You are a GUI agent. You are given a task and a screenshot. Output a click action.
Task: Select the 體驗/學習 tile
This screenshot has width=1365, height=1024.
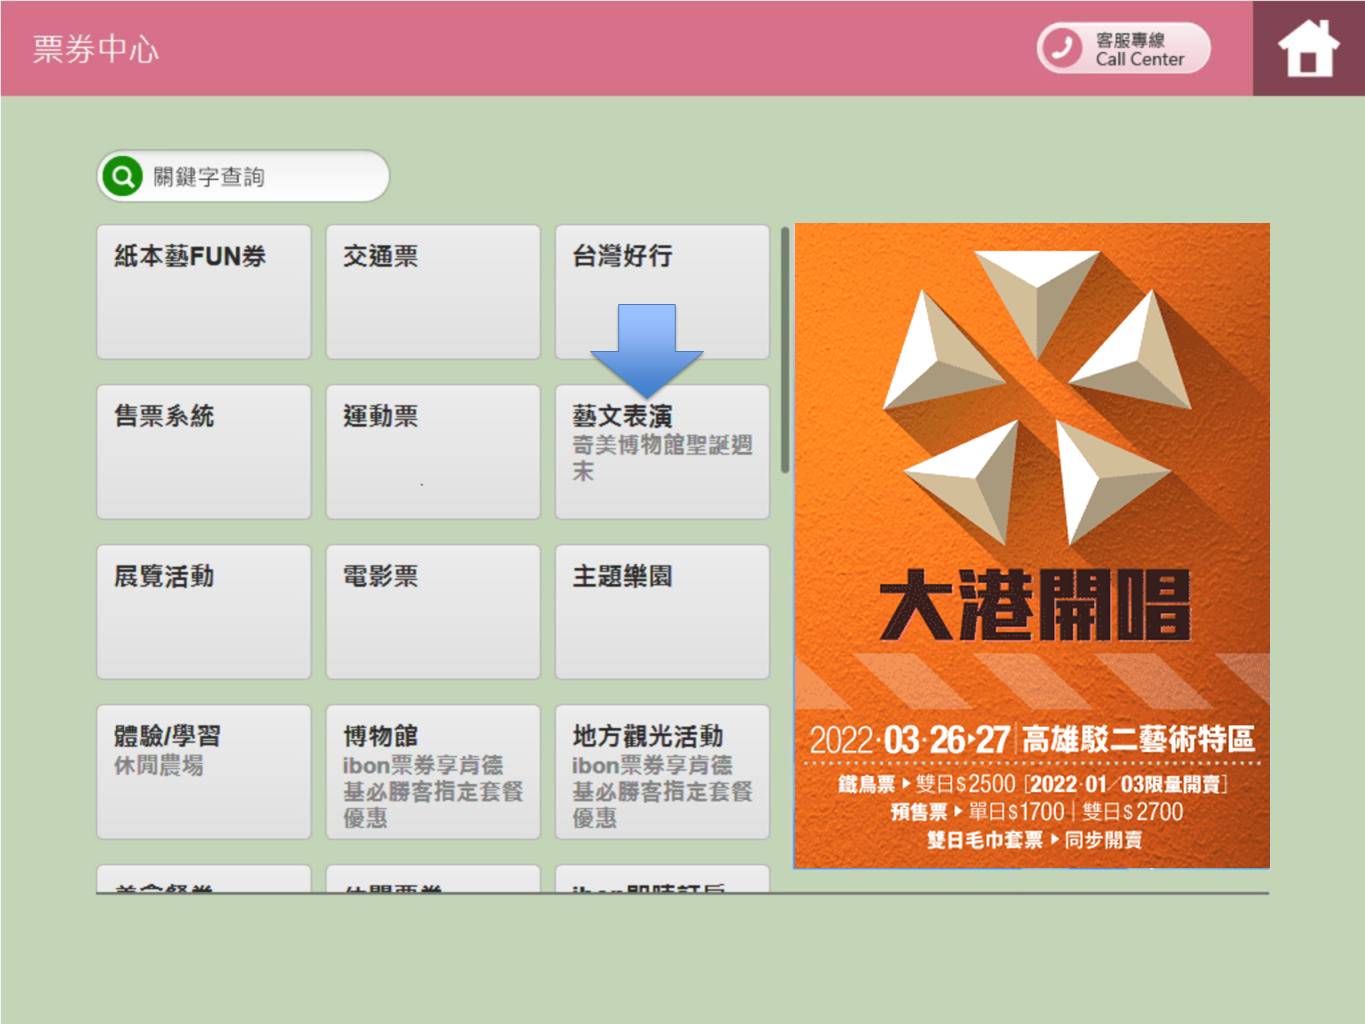coord(204,772)
